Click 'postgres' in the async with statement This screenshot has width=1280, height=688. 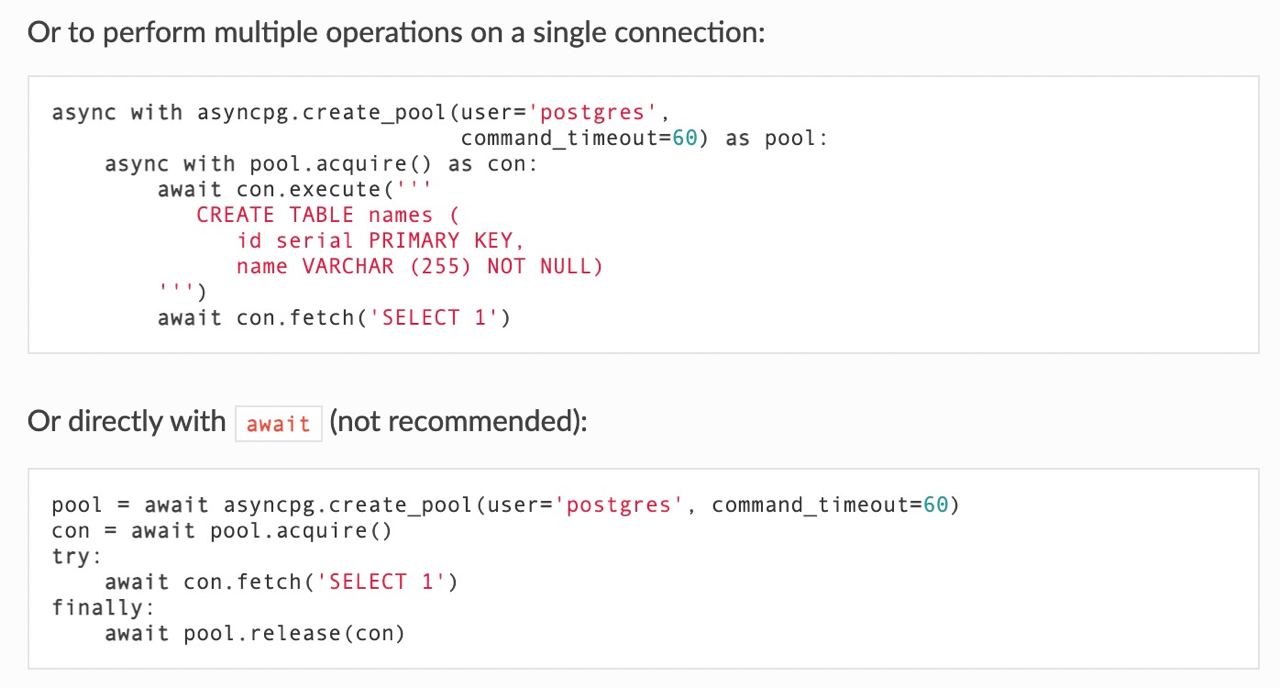tap(592, 112)
